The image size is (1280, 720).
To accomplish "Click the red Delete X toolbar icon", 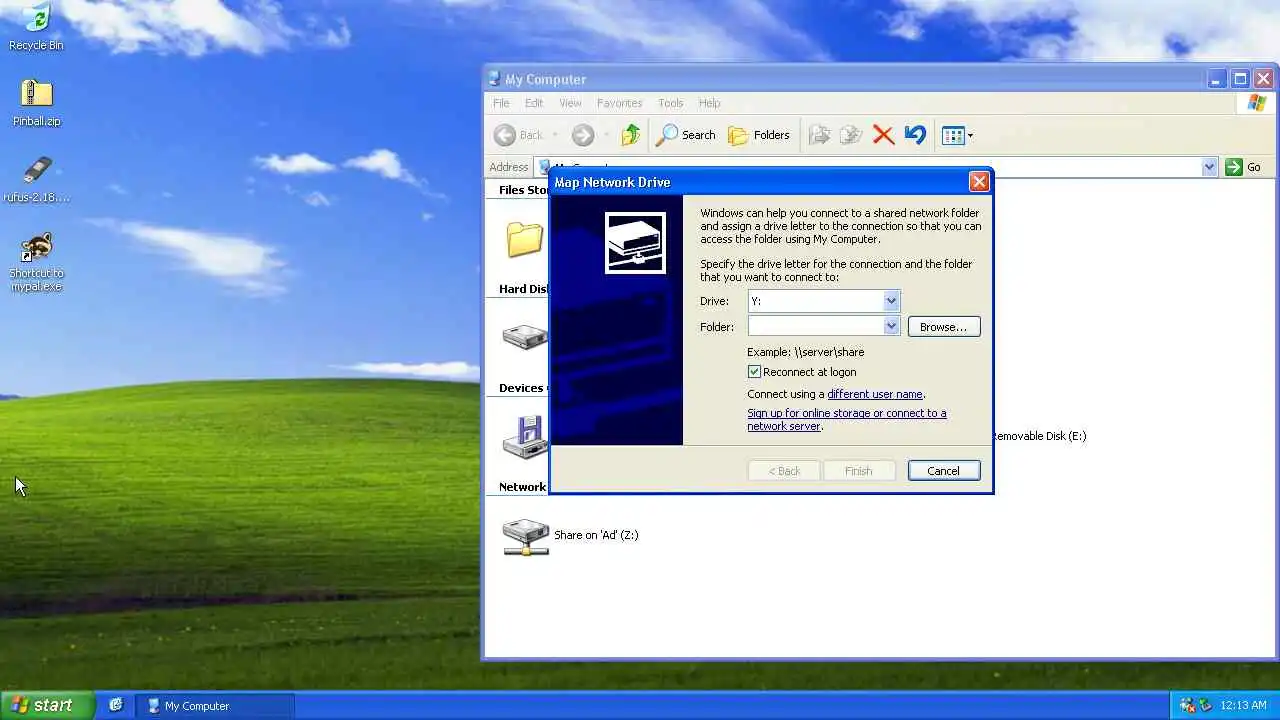I will (883, 135).
